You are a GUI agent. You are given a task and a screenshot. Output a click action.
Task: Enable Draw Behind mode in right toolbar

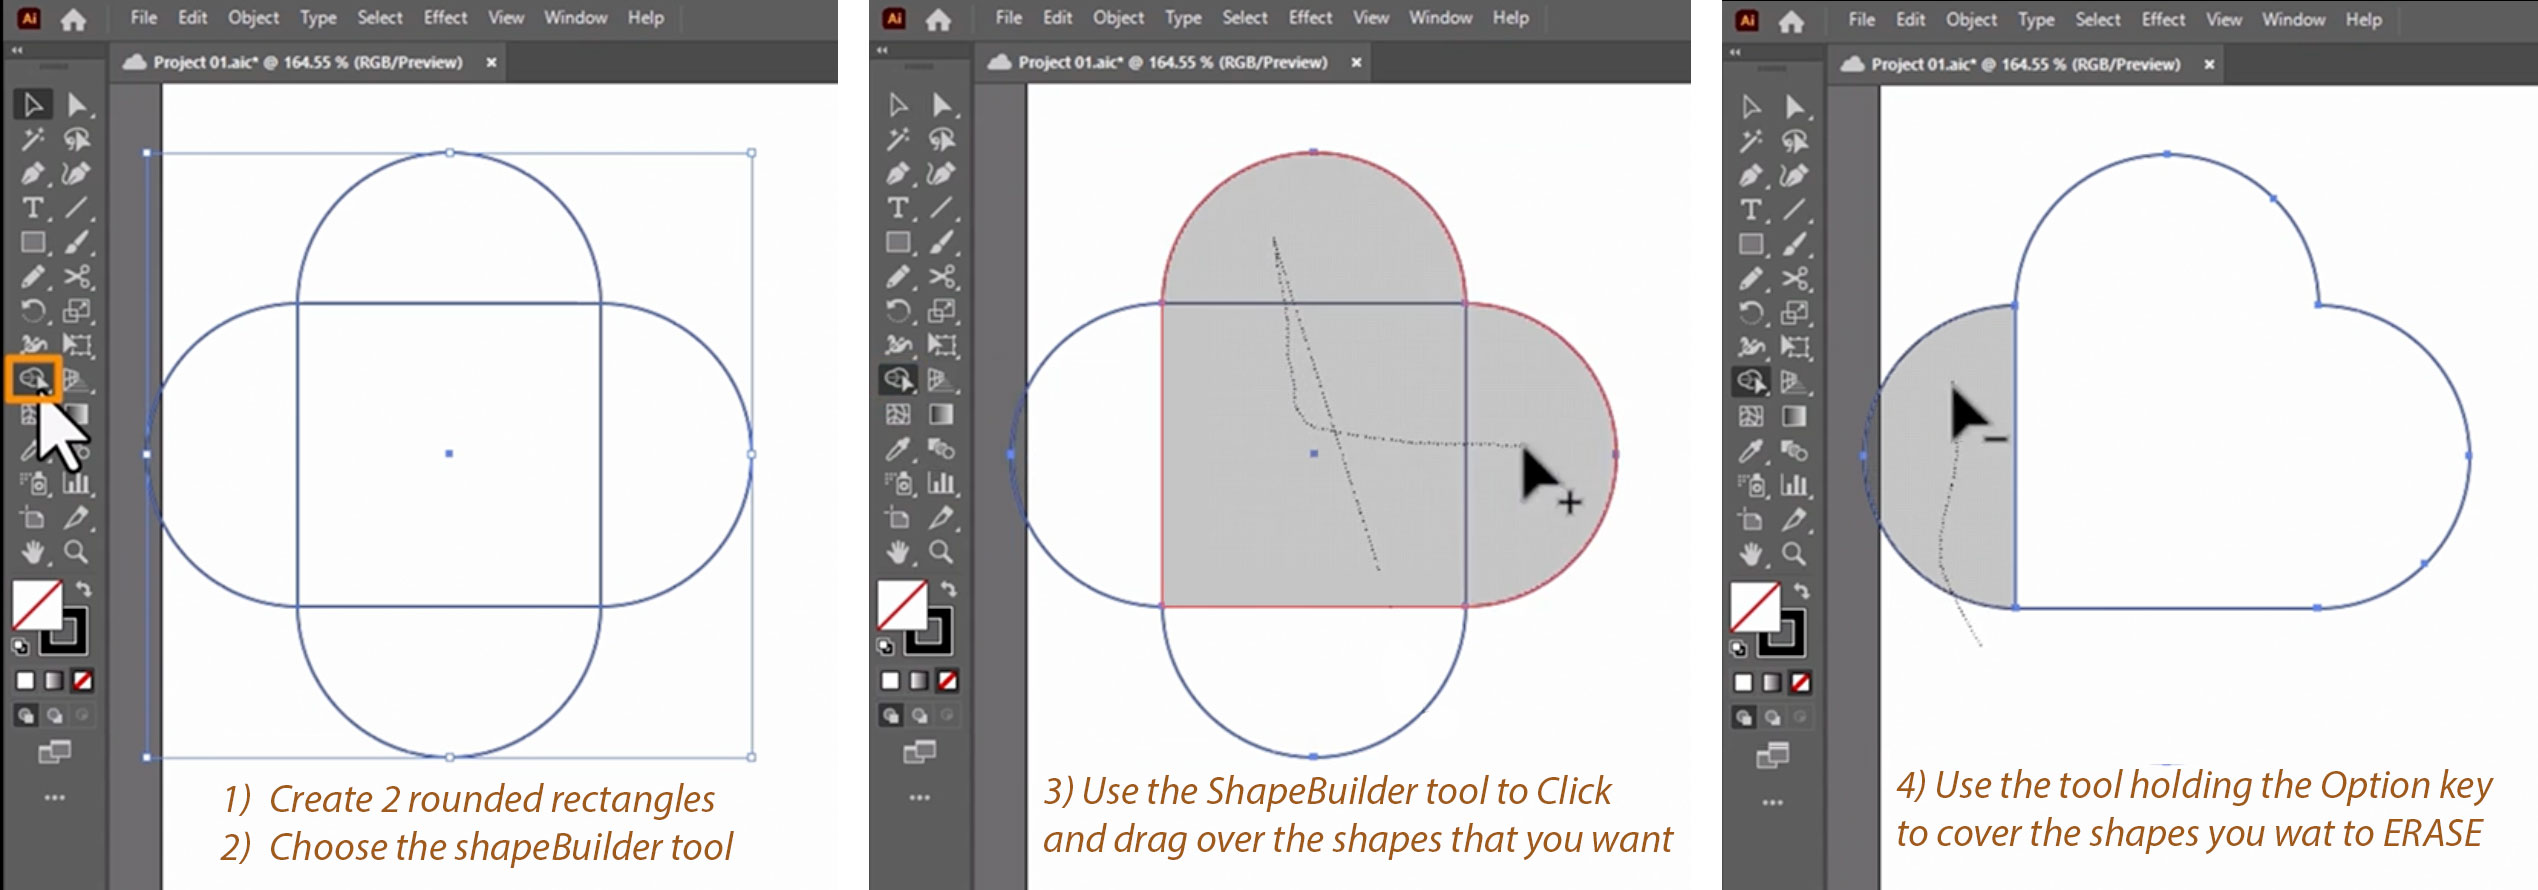pos(1772,718)
